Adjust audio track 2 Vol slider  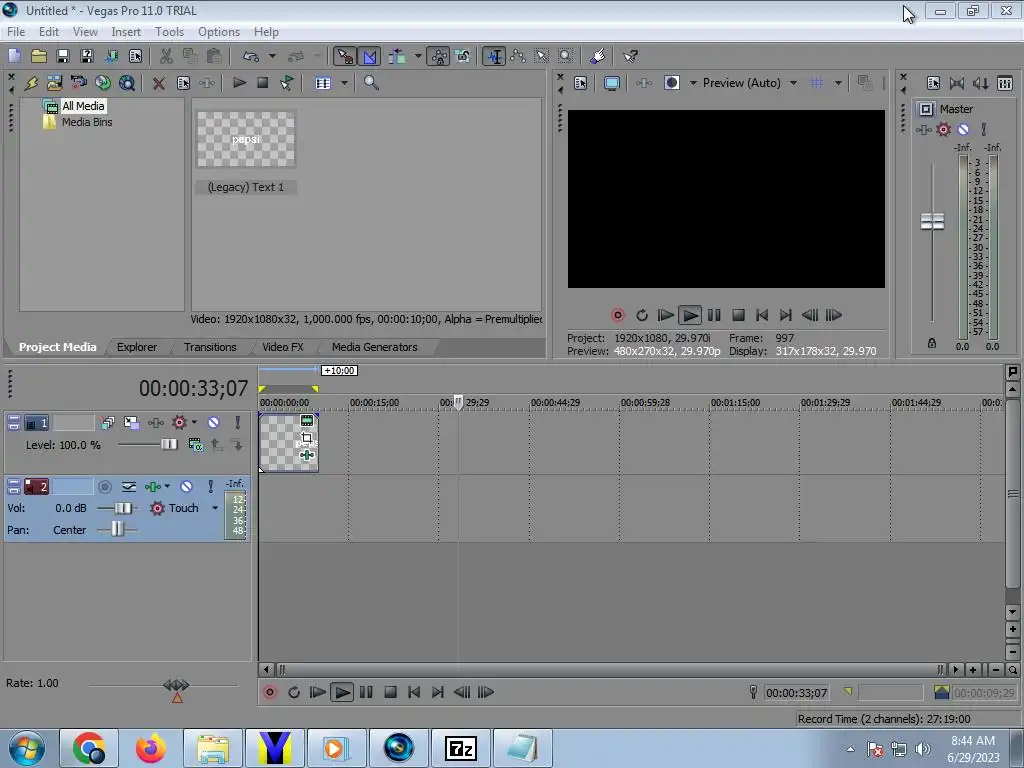coord(123,508)
